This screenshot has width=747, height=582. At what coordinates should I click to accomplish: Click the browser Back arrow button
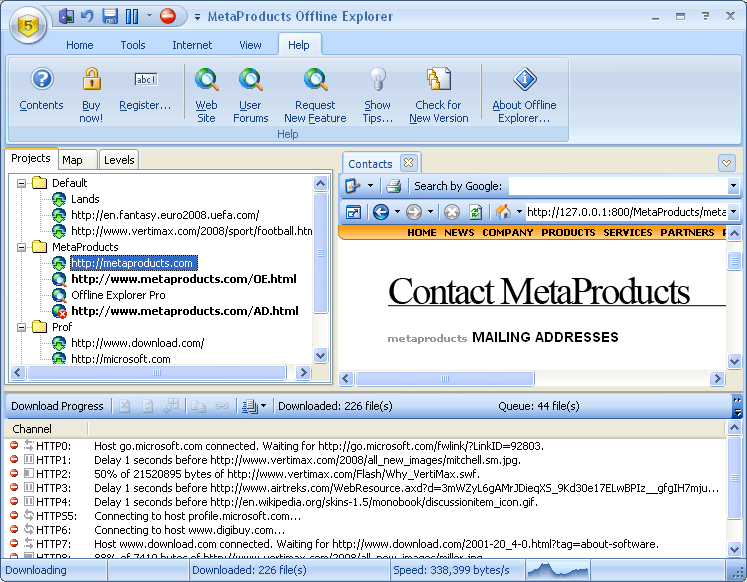(x=381, y=212)
